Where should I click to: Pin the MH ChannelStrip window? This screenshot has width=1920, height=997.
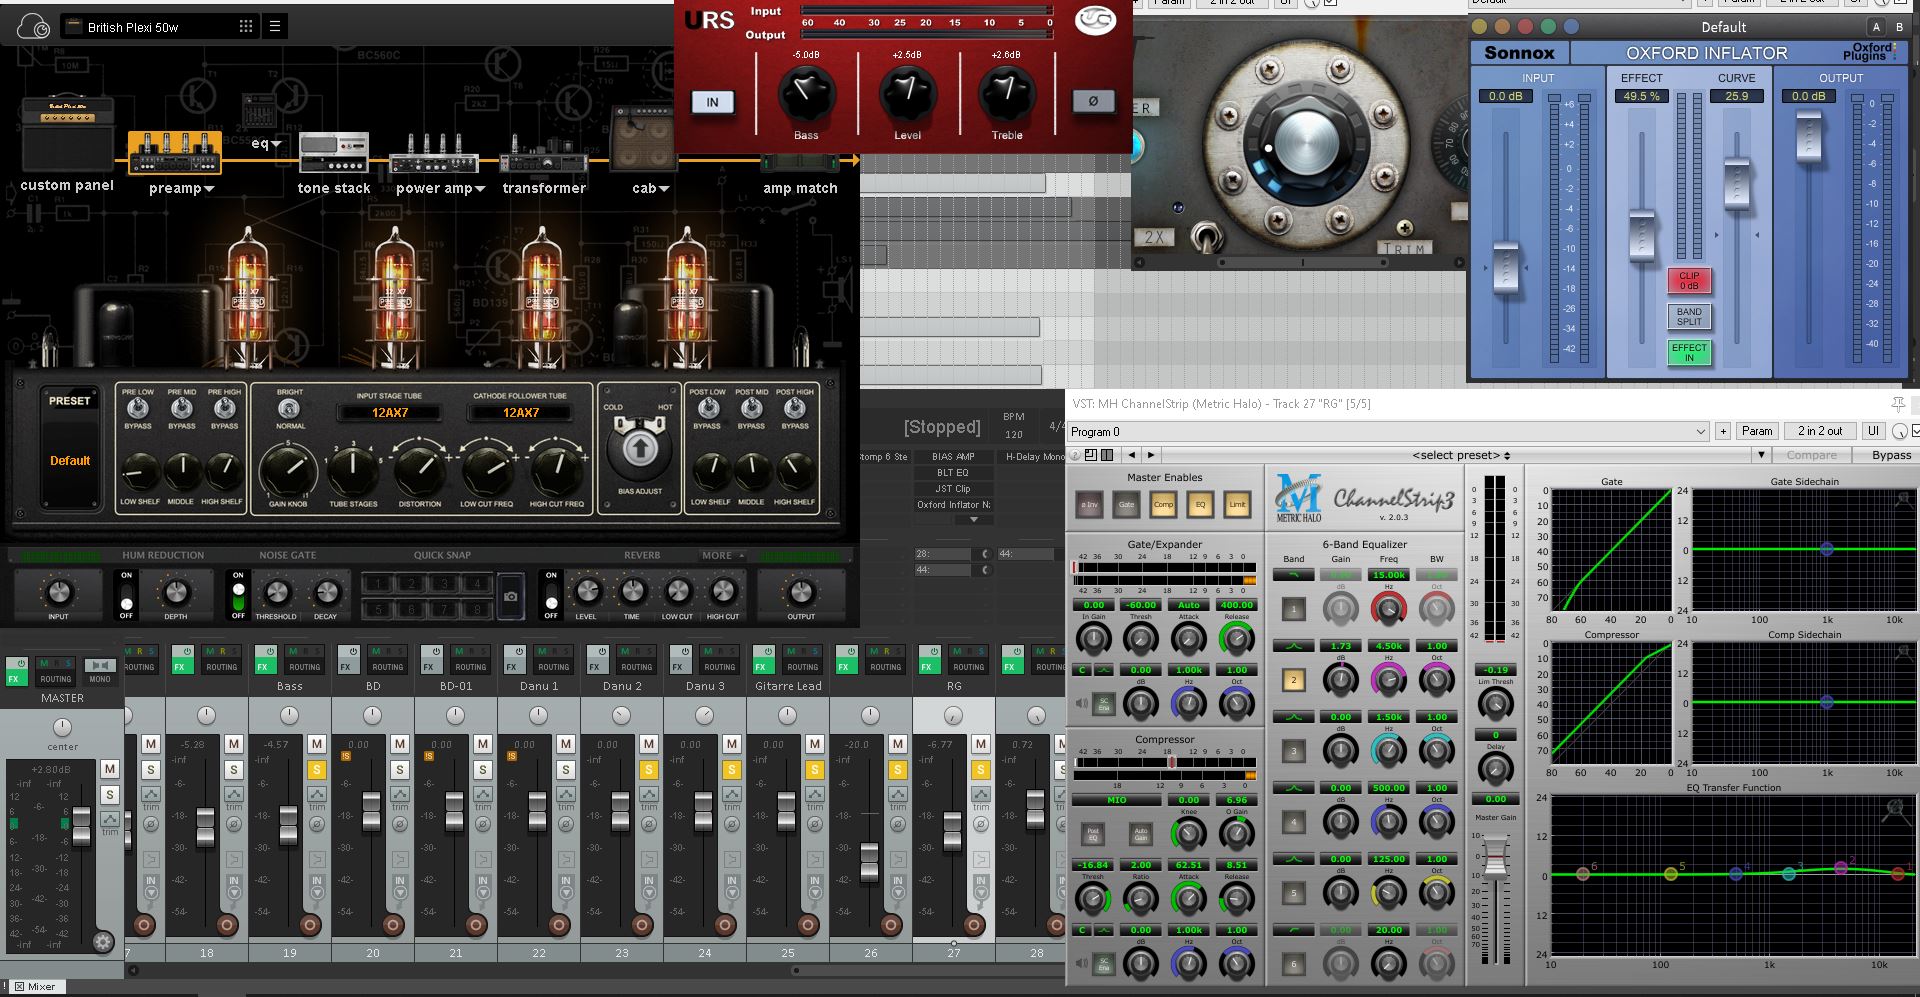coord(1897,404)
